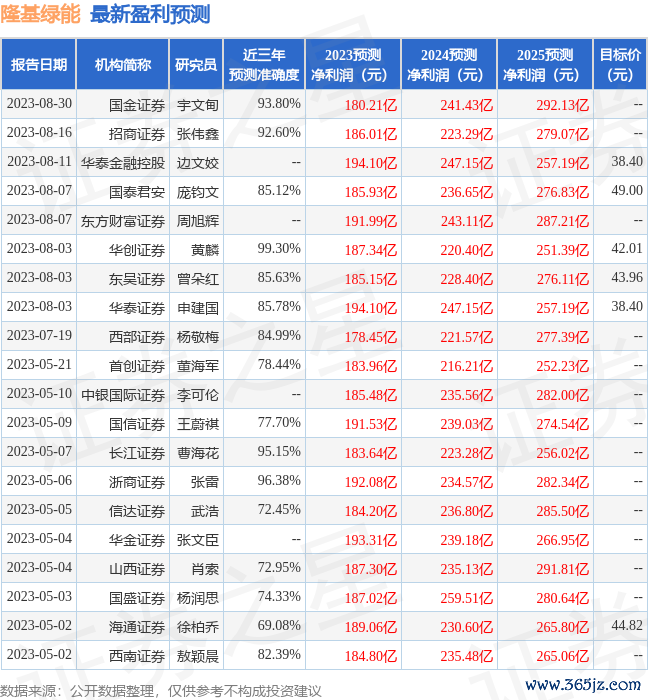
Task: Click the target price 44.82
Action: [627, 626]
